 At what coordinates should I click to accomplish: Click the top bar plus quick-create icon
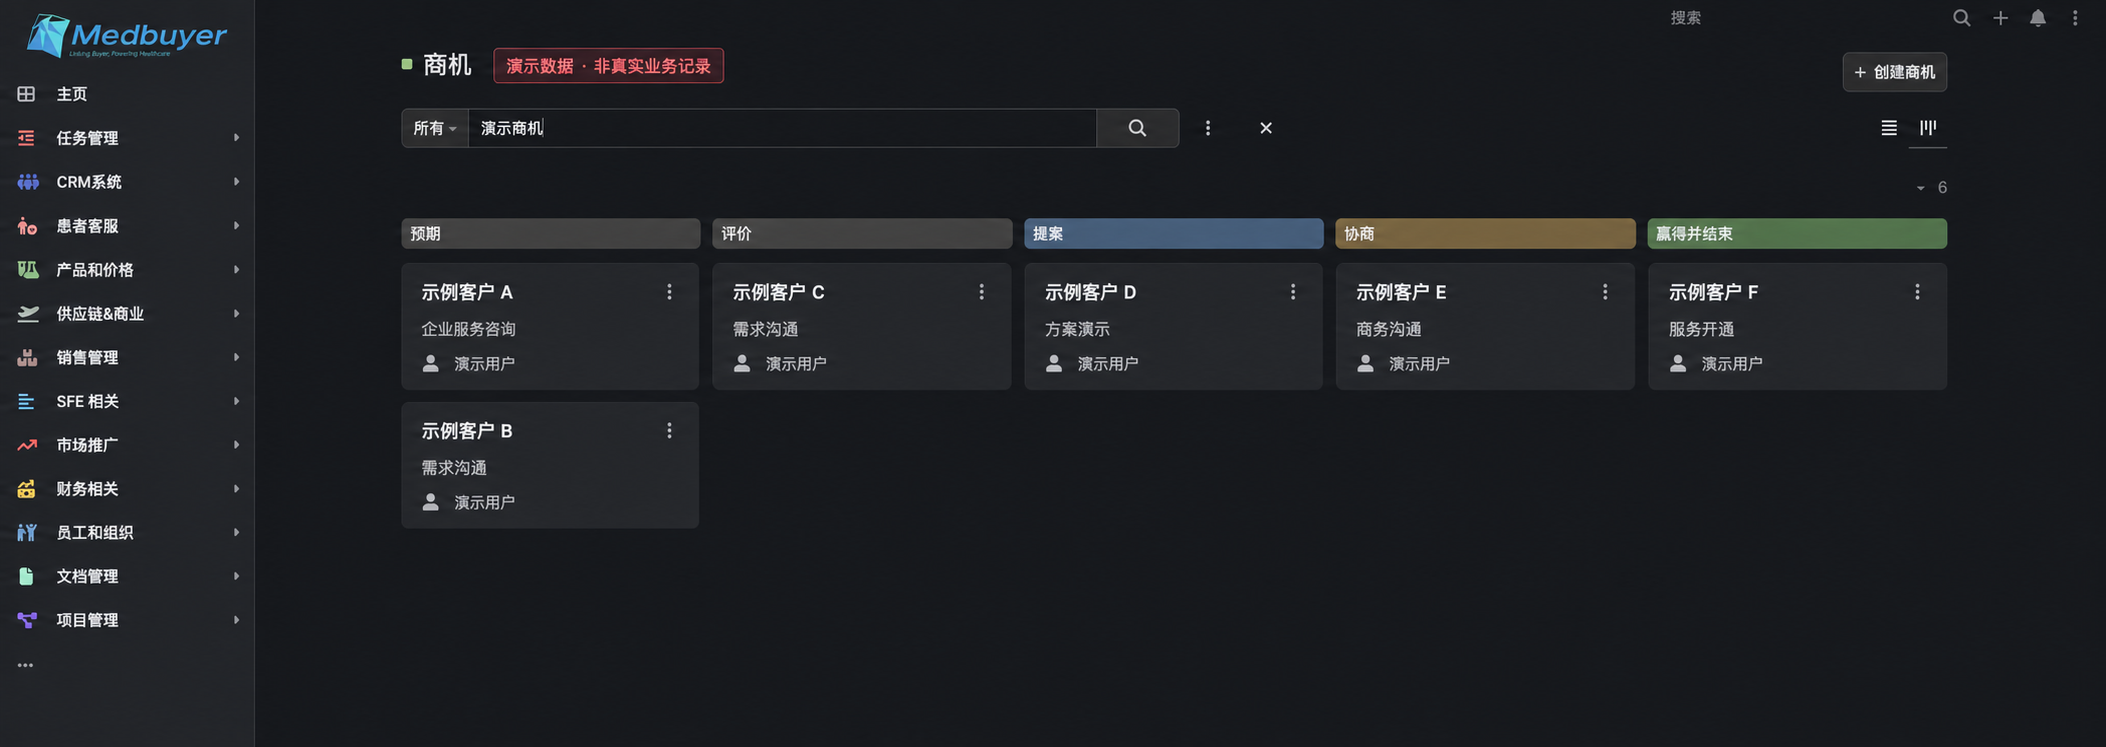point(2000,18)
